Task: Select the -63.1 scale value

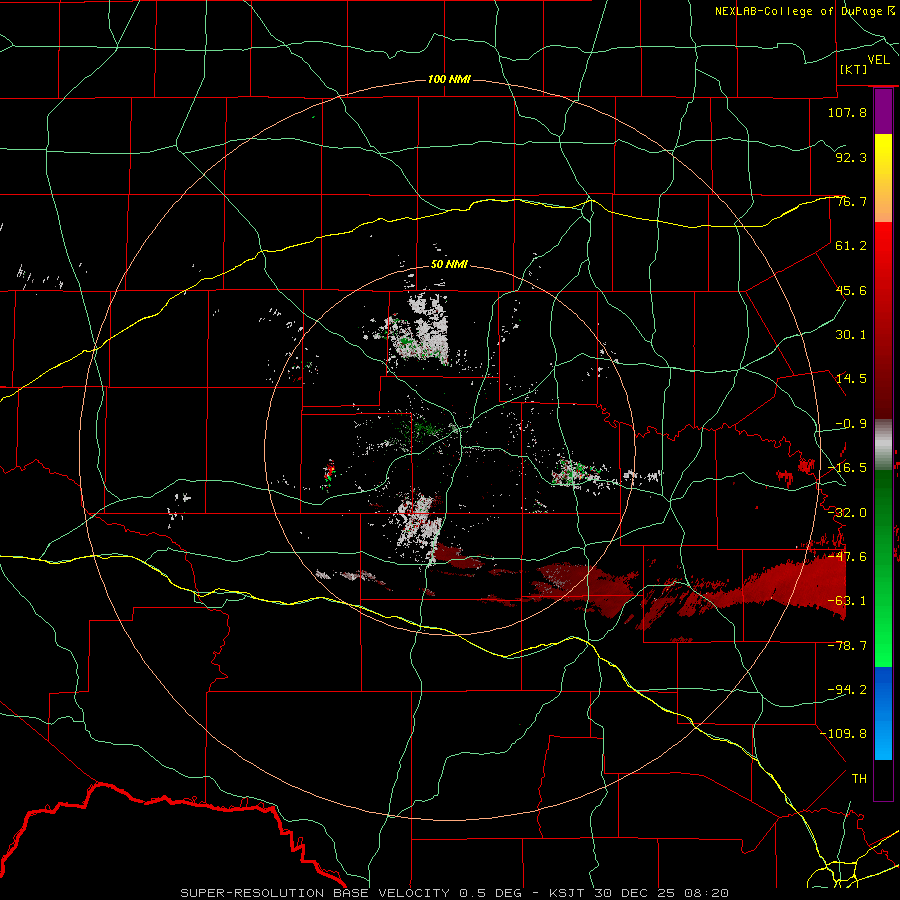Action: [x=847, y=601]
